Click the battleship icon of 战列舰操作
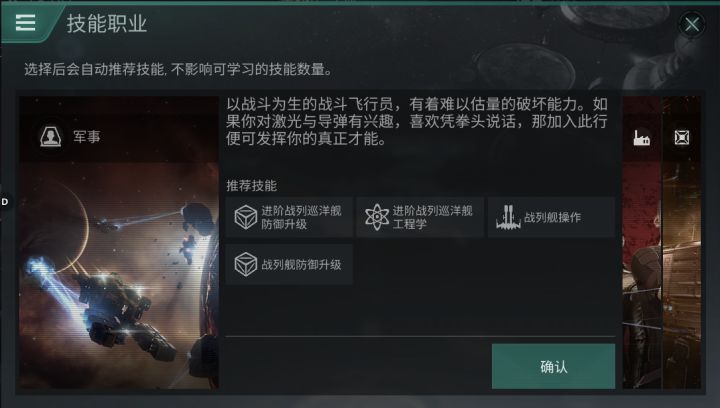 tap(508, 217)
